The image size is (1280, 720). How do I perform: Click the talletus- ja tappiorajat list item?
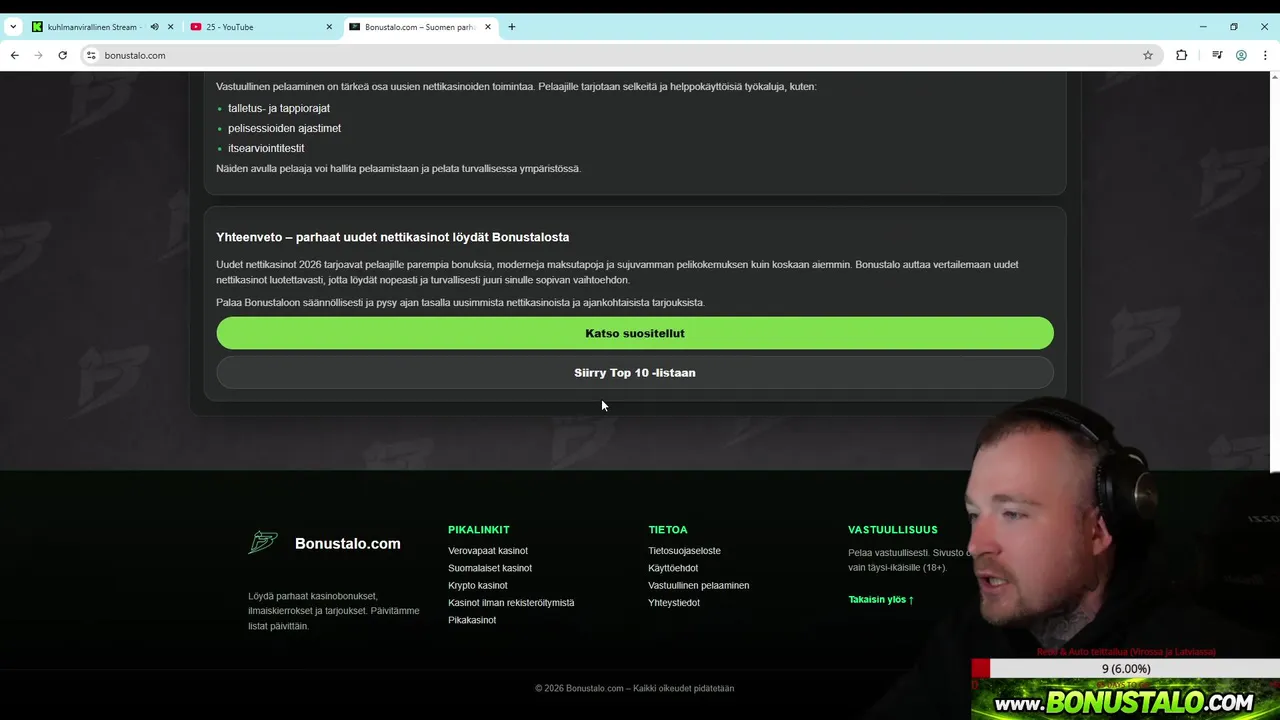tap(279, 108)
